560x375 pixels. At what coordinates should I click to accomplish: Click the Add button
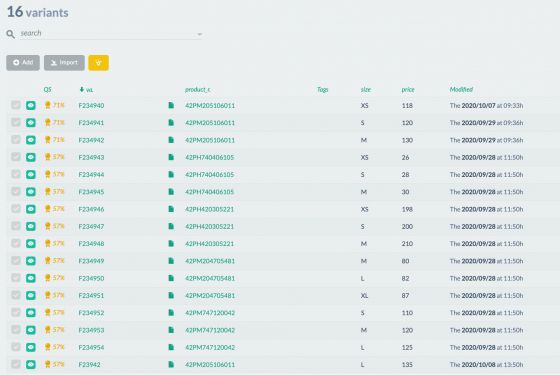tap(23, 63)
